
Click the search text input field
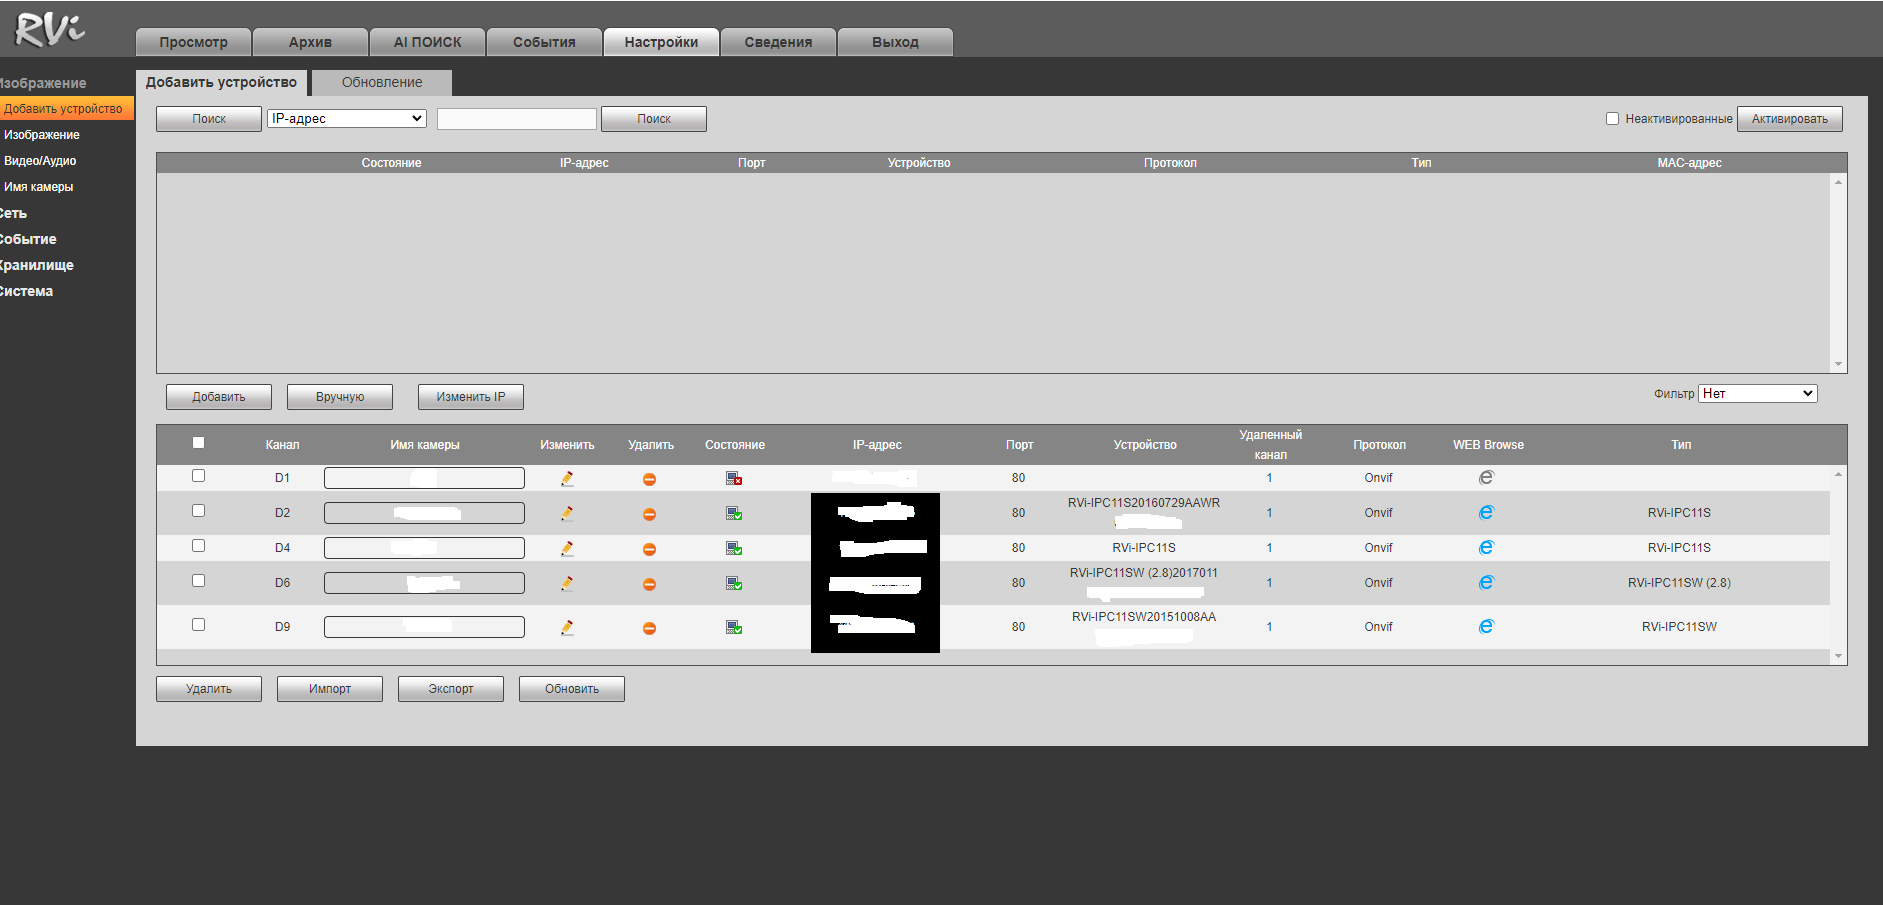point(517,119)
